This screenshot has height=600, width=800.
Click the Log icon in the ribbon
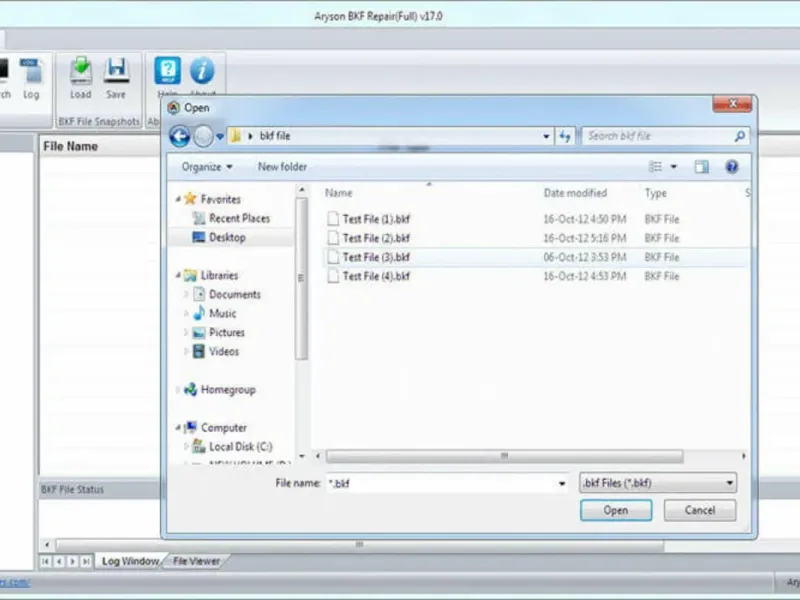click(31, 72)
